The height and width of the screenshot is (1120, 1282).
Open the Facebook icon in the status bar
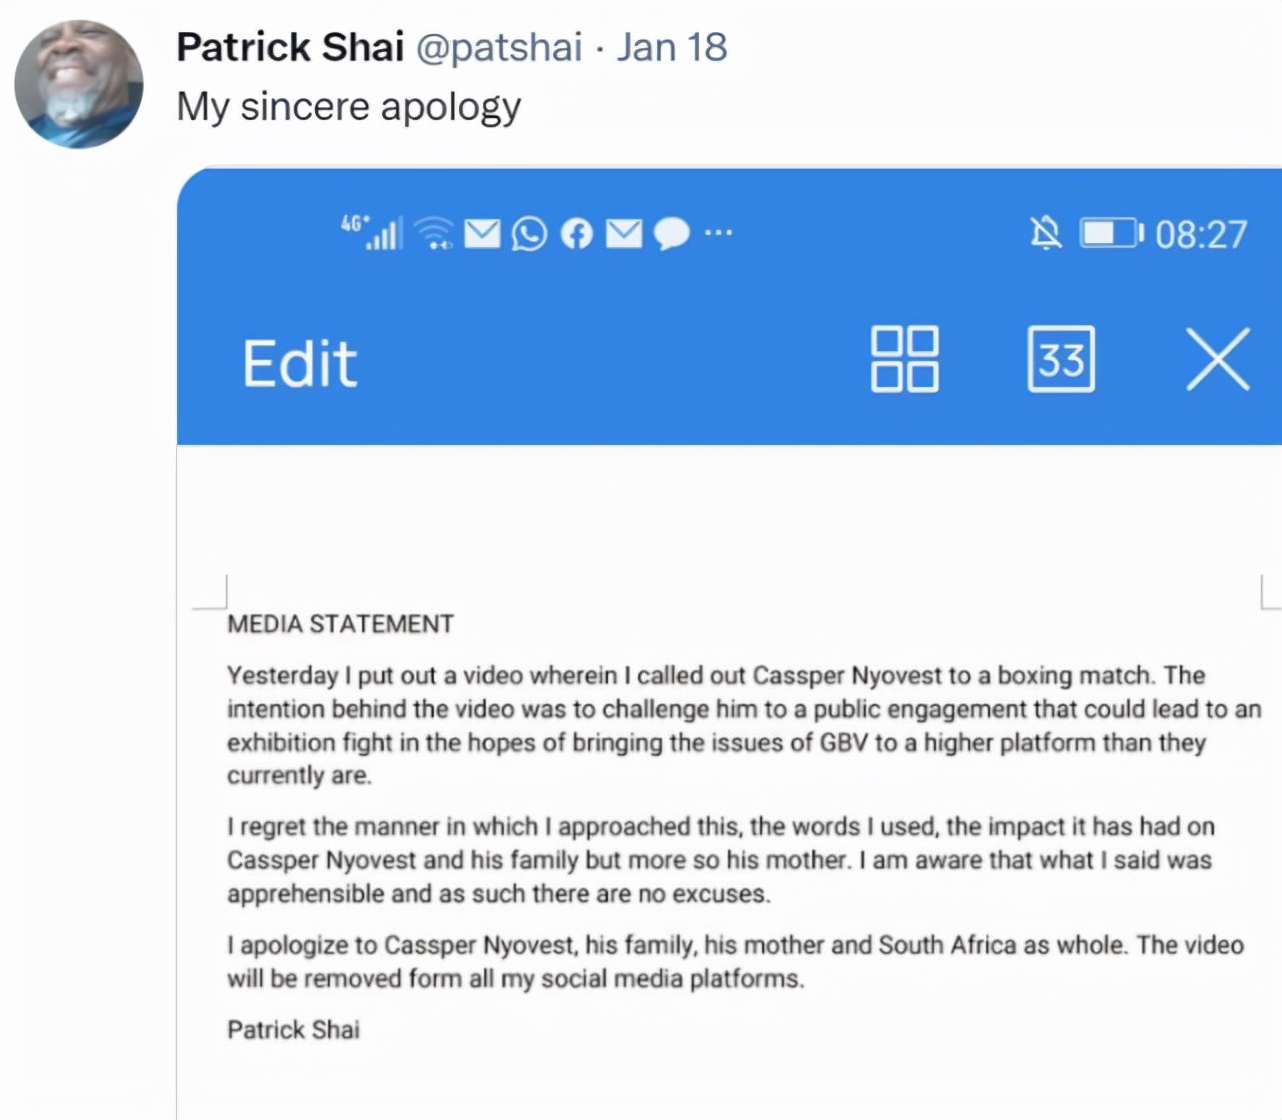click(576, 233)
